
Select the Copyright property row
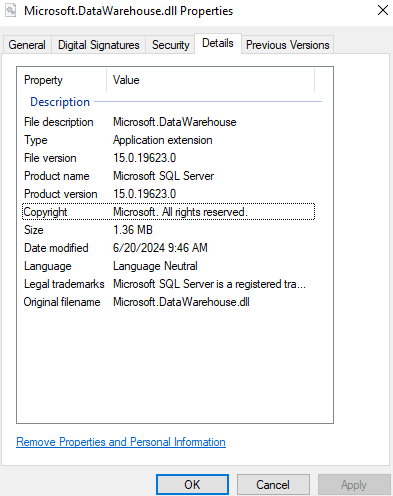[x=169, y=212]
